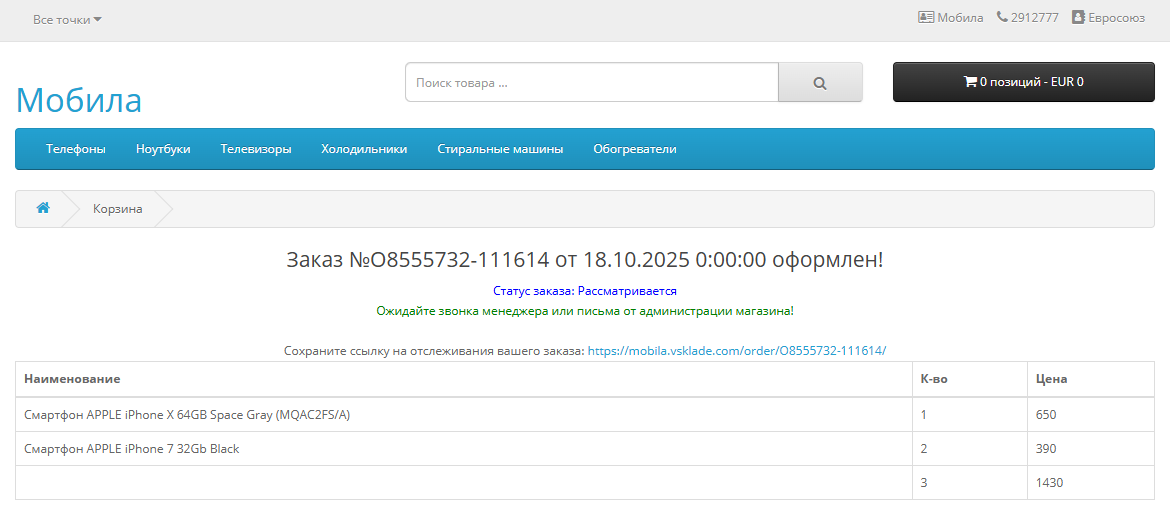Click the contact card icon near Мобила
Image resolution: width=1170 pixels, height=513 pixels.
tap(926, 17)
